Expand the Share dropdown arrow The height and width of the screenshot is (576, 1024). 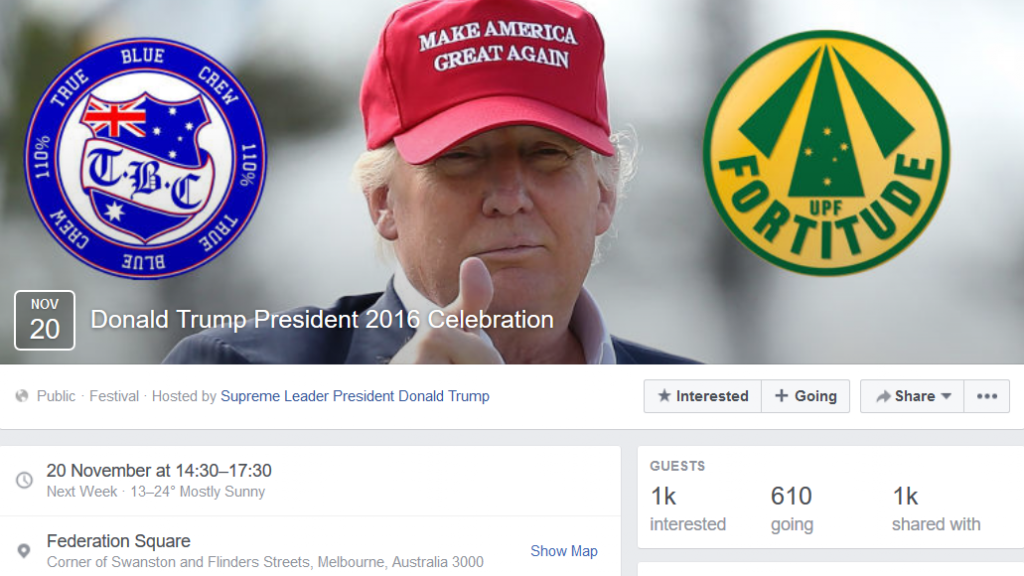pos(946,396)
